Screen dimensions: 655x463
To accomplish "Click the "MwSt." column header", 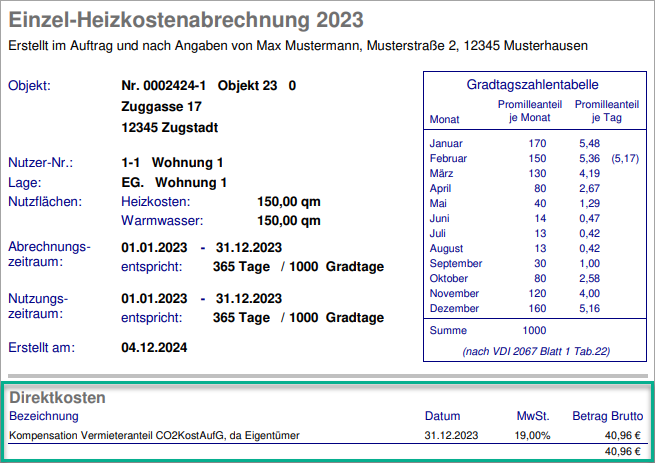I will point(533,416).
